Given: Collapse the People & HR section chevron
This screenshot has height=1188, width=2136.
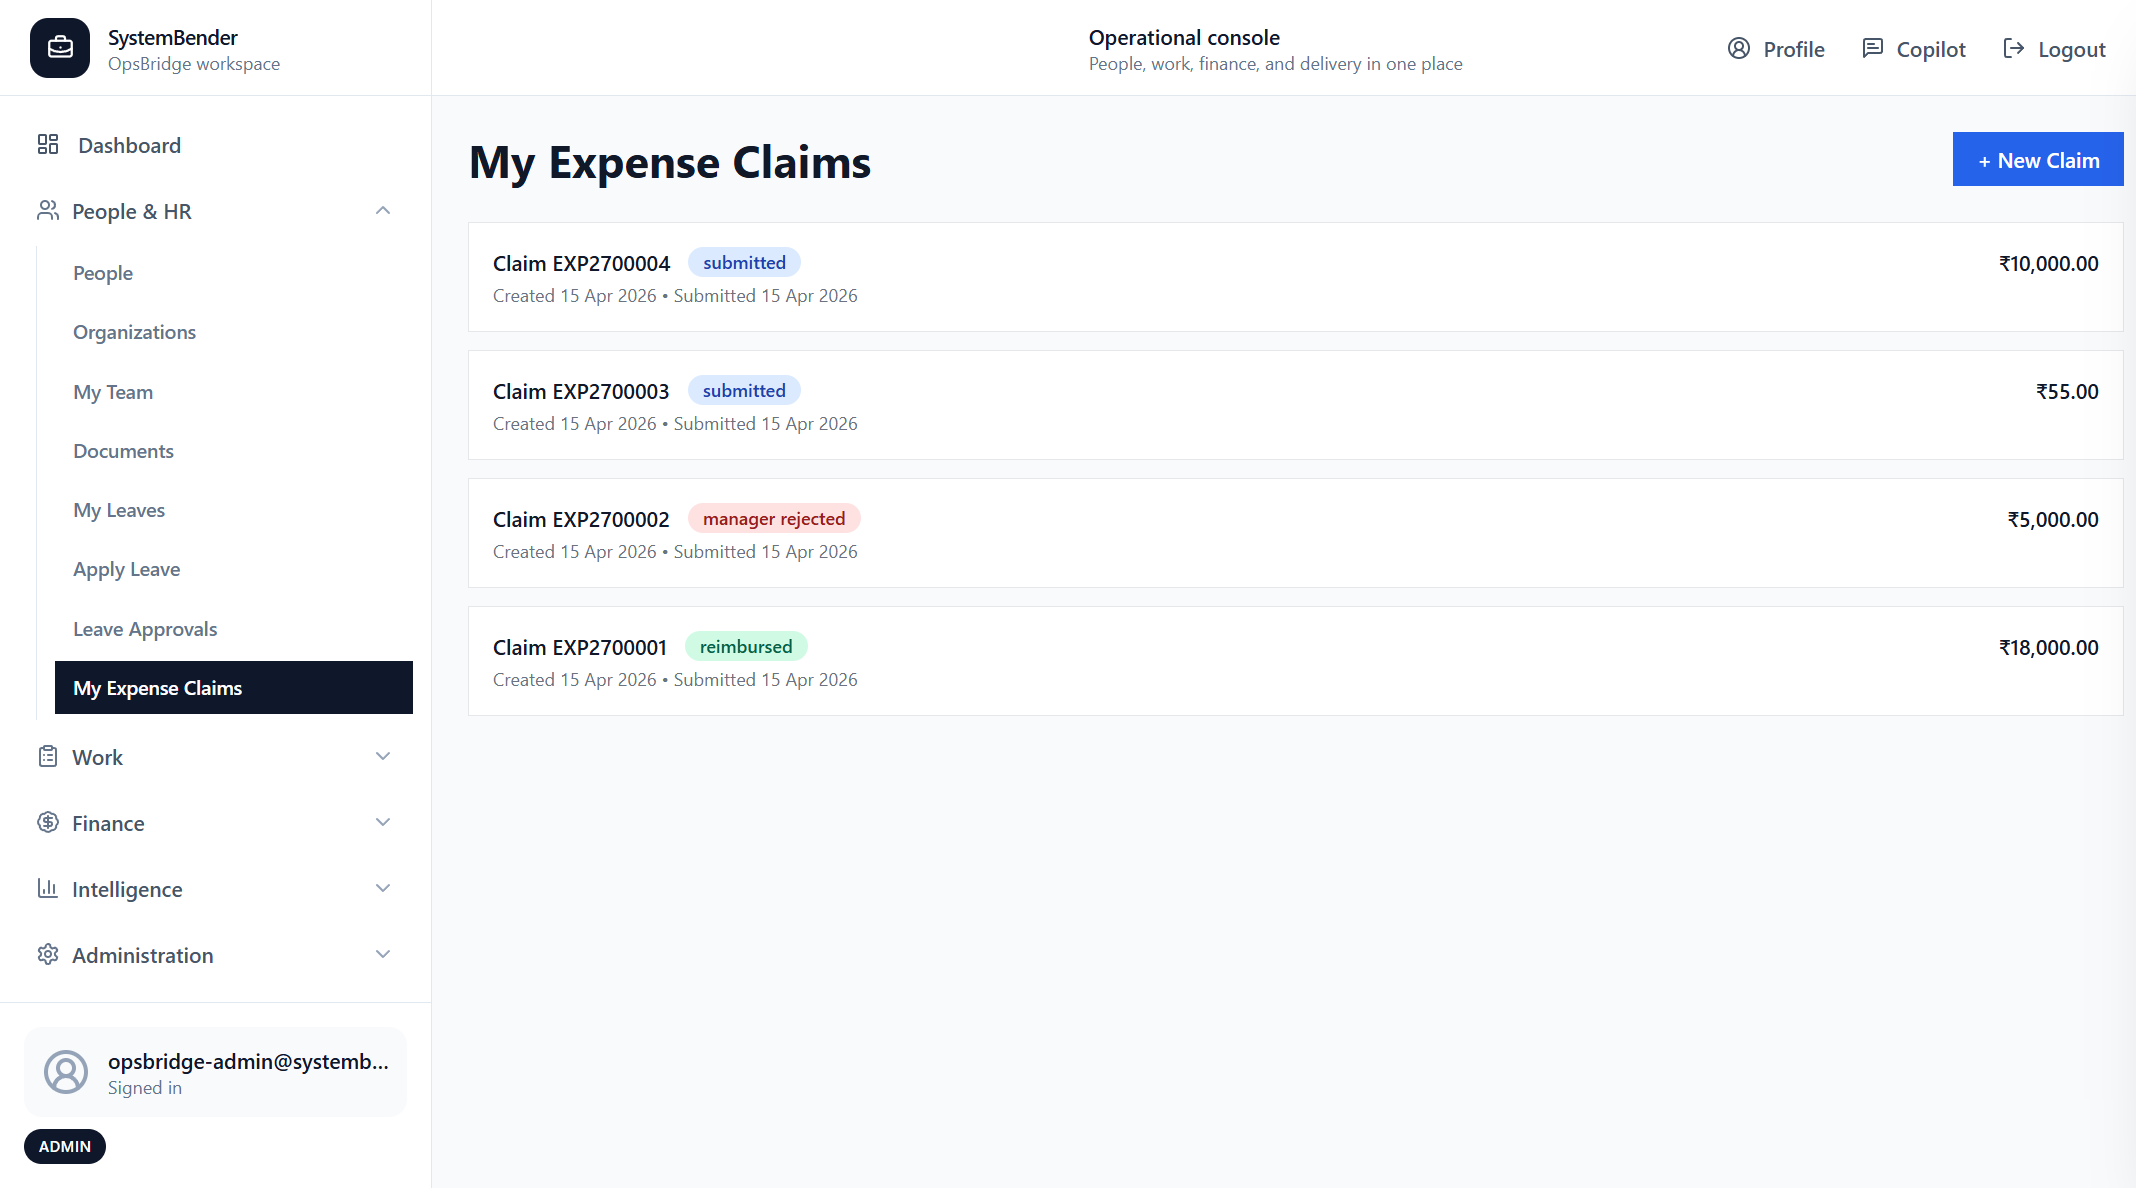Looking at the screenshot, I should [383, 211].
